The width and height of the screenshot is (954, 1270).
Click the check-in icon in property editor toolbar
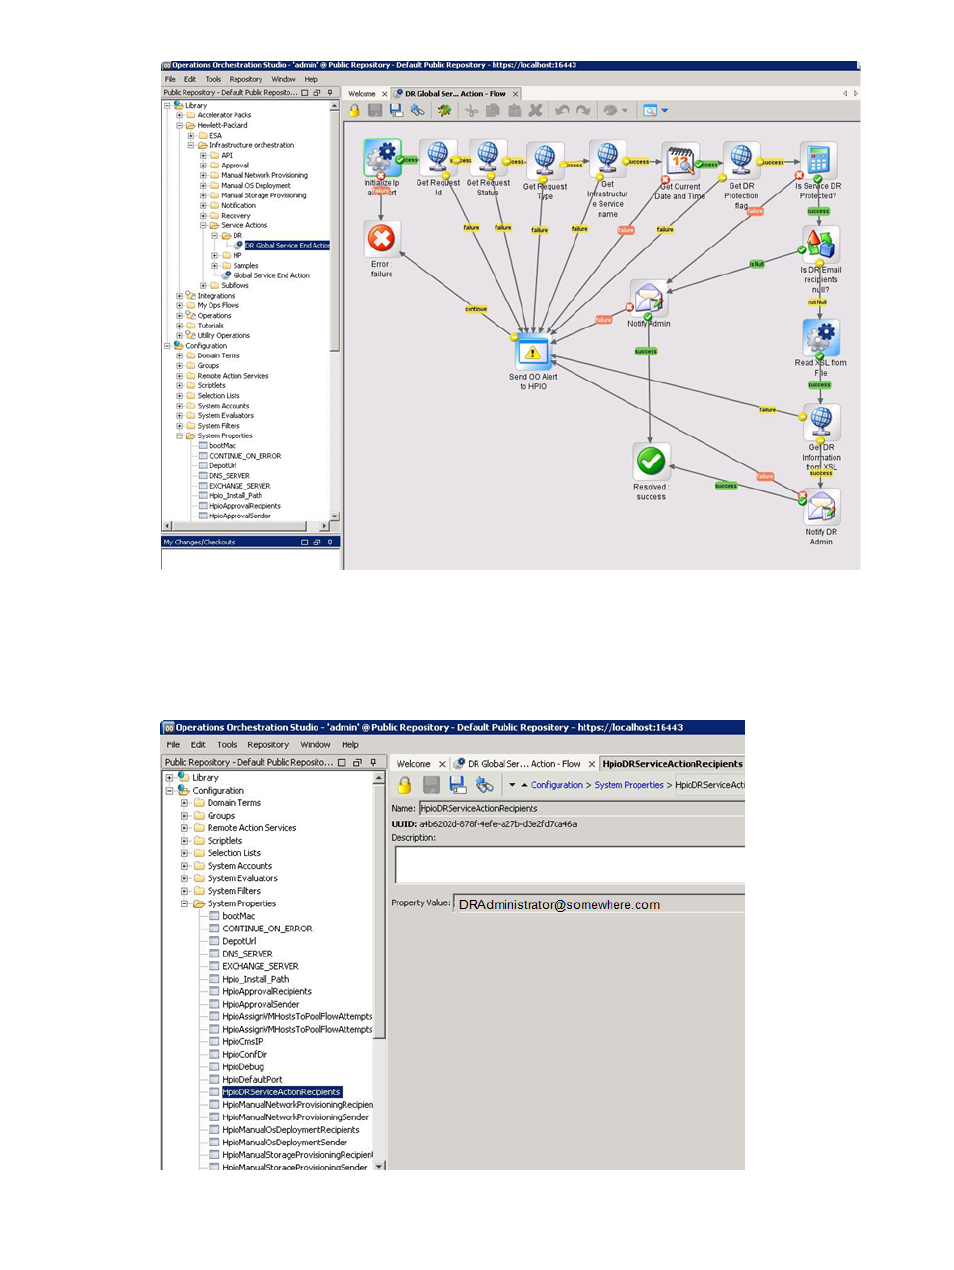point(485,785)
